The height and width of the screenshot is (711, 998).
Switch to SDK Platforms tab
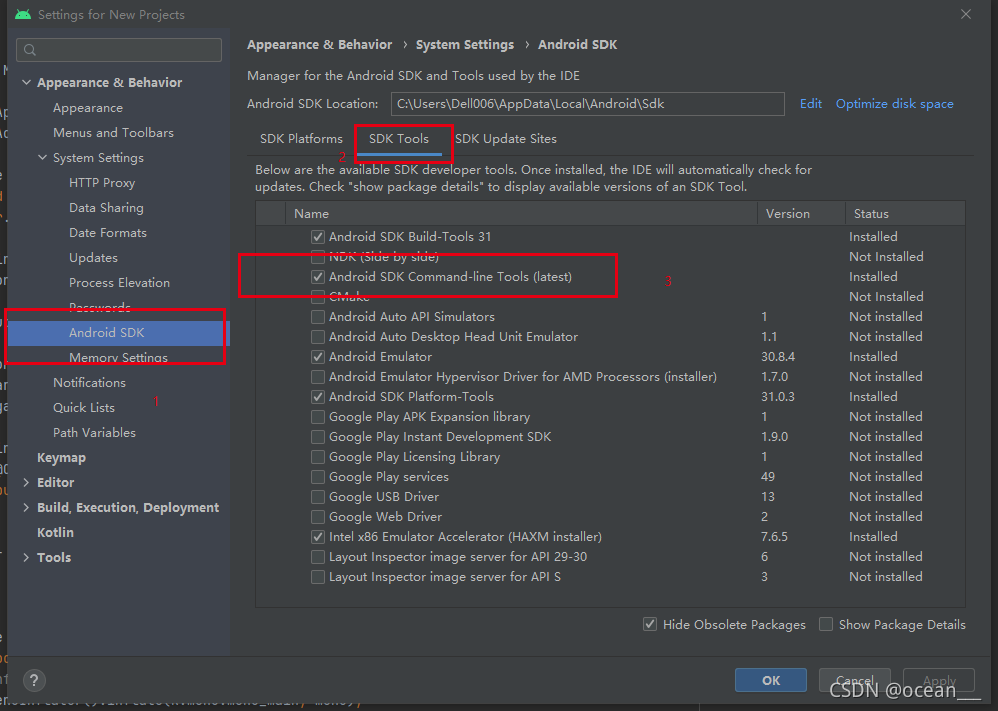click(301, 139)
